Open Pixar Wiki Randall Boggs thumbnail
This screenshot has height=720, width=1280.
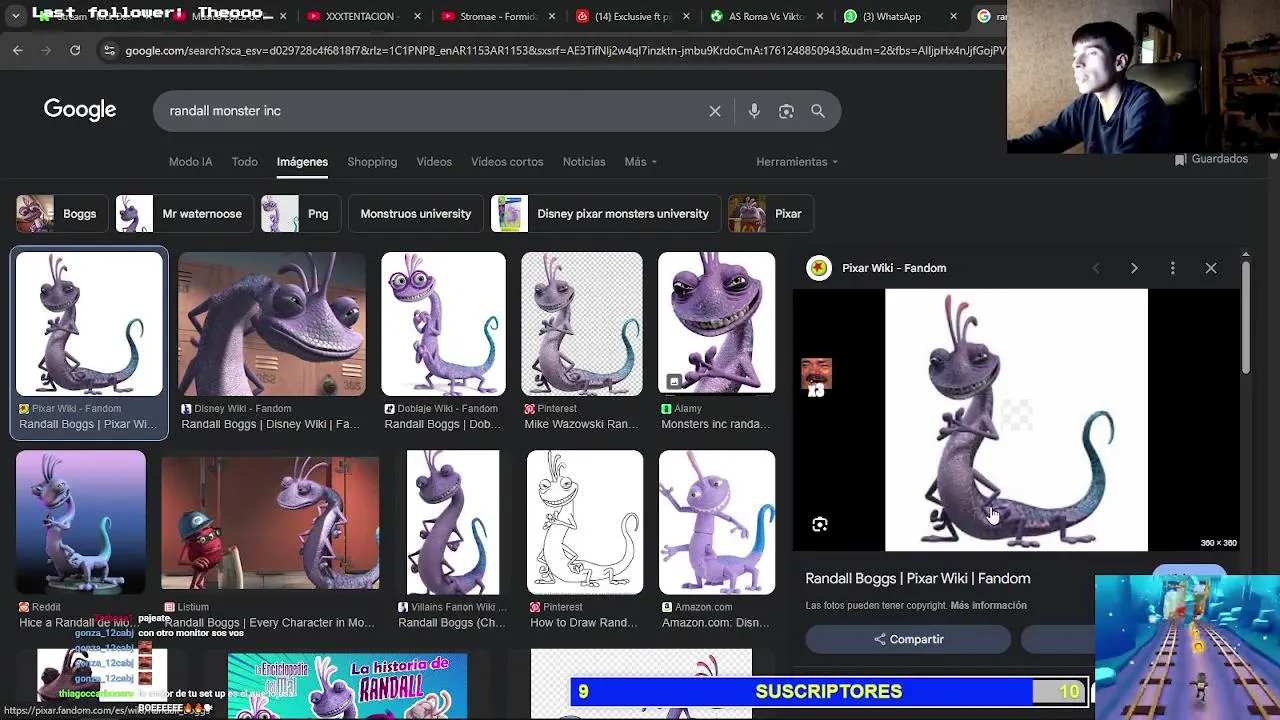(x=89, y=324)
